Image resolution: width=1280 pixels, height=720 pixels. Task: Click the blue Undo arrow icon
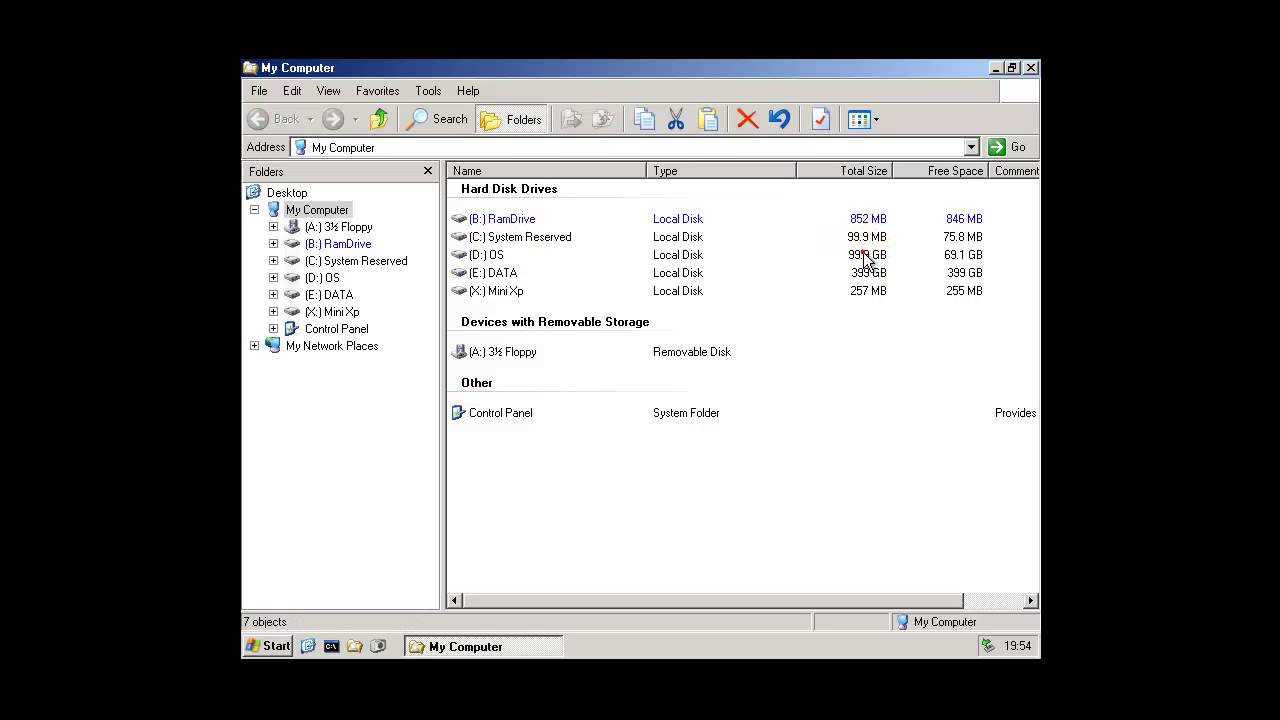click(x=779, y=119)
